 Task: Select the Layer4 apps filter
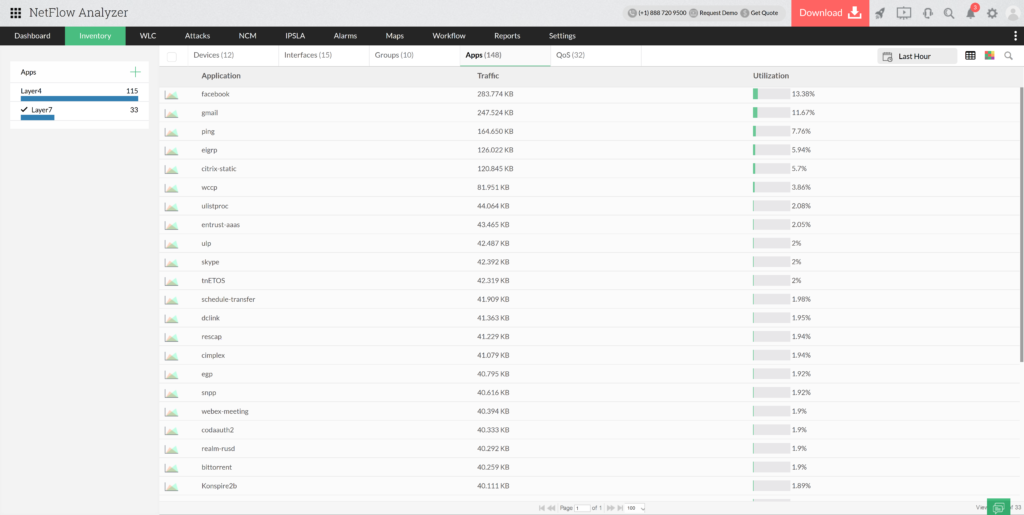(31, 91)
